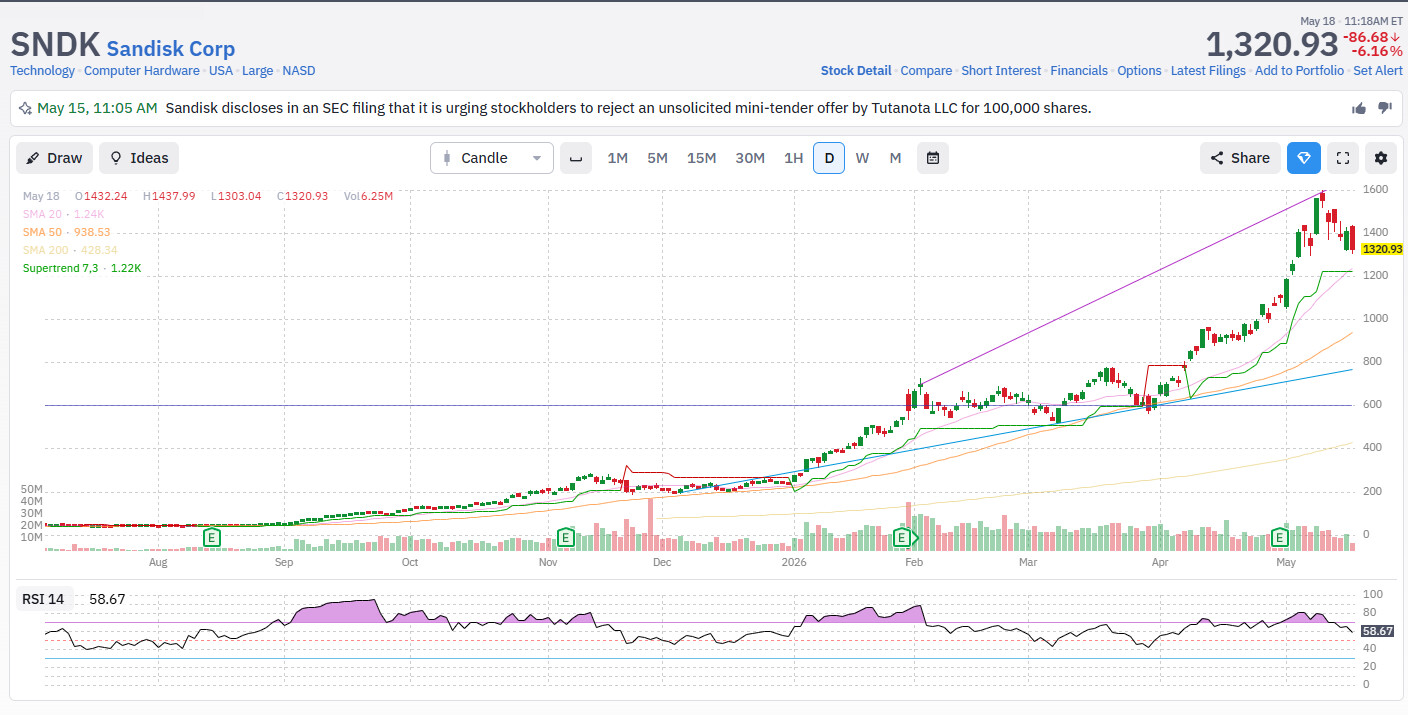Open the calendar date range picker
The image size is (1408, 715).
tap(933, 158)
